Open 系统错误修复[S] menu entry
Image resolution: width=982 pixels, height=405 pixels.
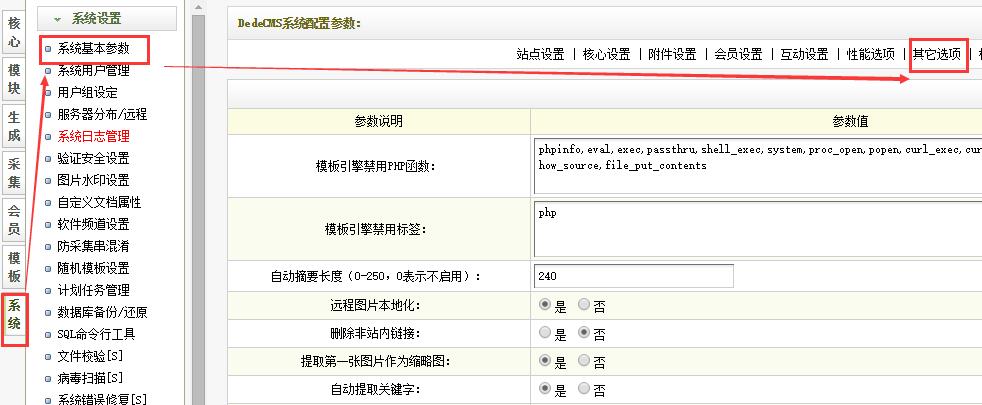(x=102, y=399)
